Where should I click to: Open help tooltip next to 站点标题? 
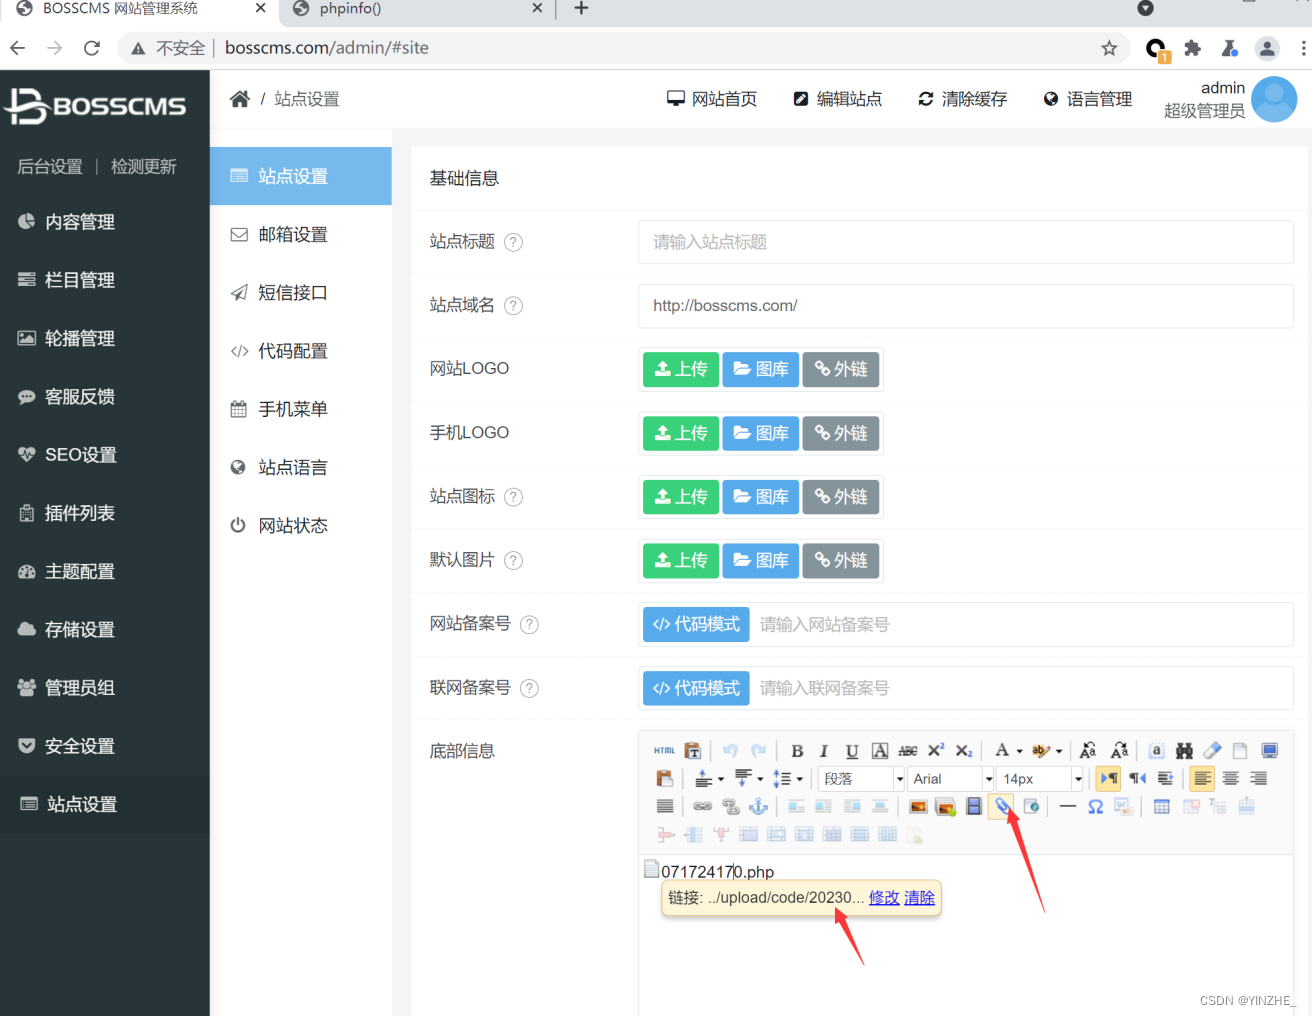click(513, 242)
